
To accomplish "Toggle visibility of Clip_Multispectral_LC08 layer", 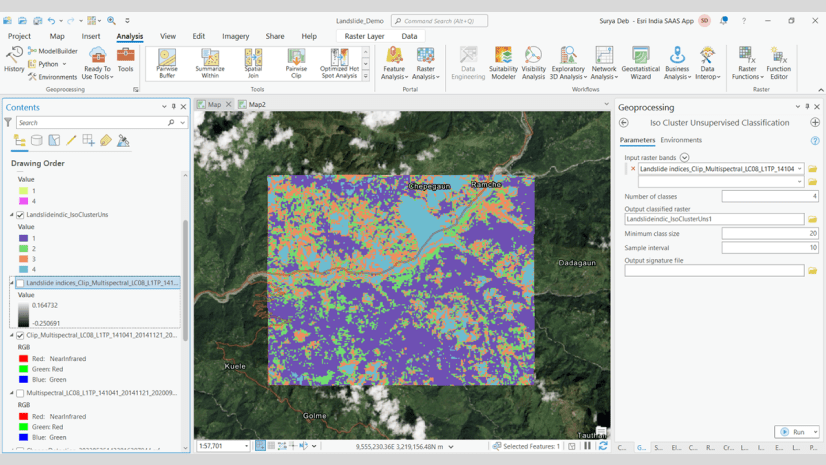I will pyautogui.click(x=20, y=335).
